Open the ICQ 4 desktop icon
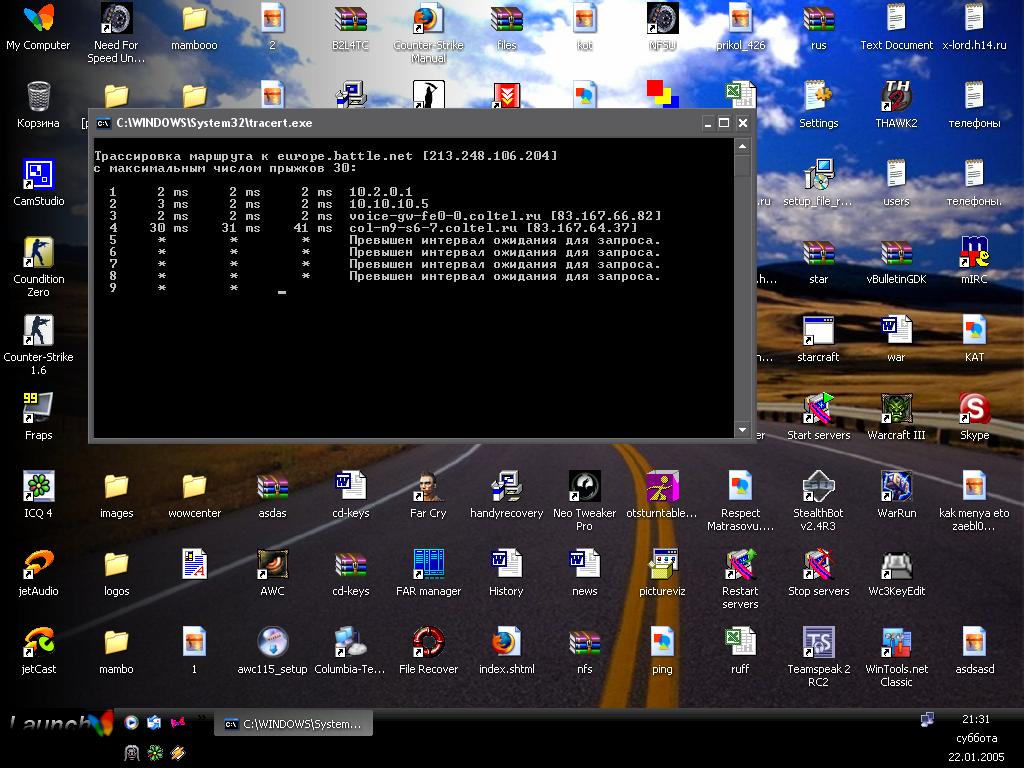Screen dimensions: 1024x768 [38, 487]
